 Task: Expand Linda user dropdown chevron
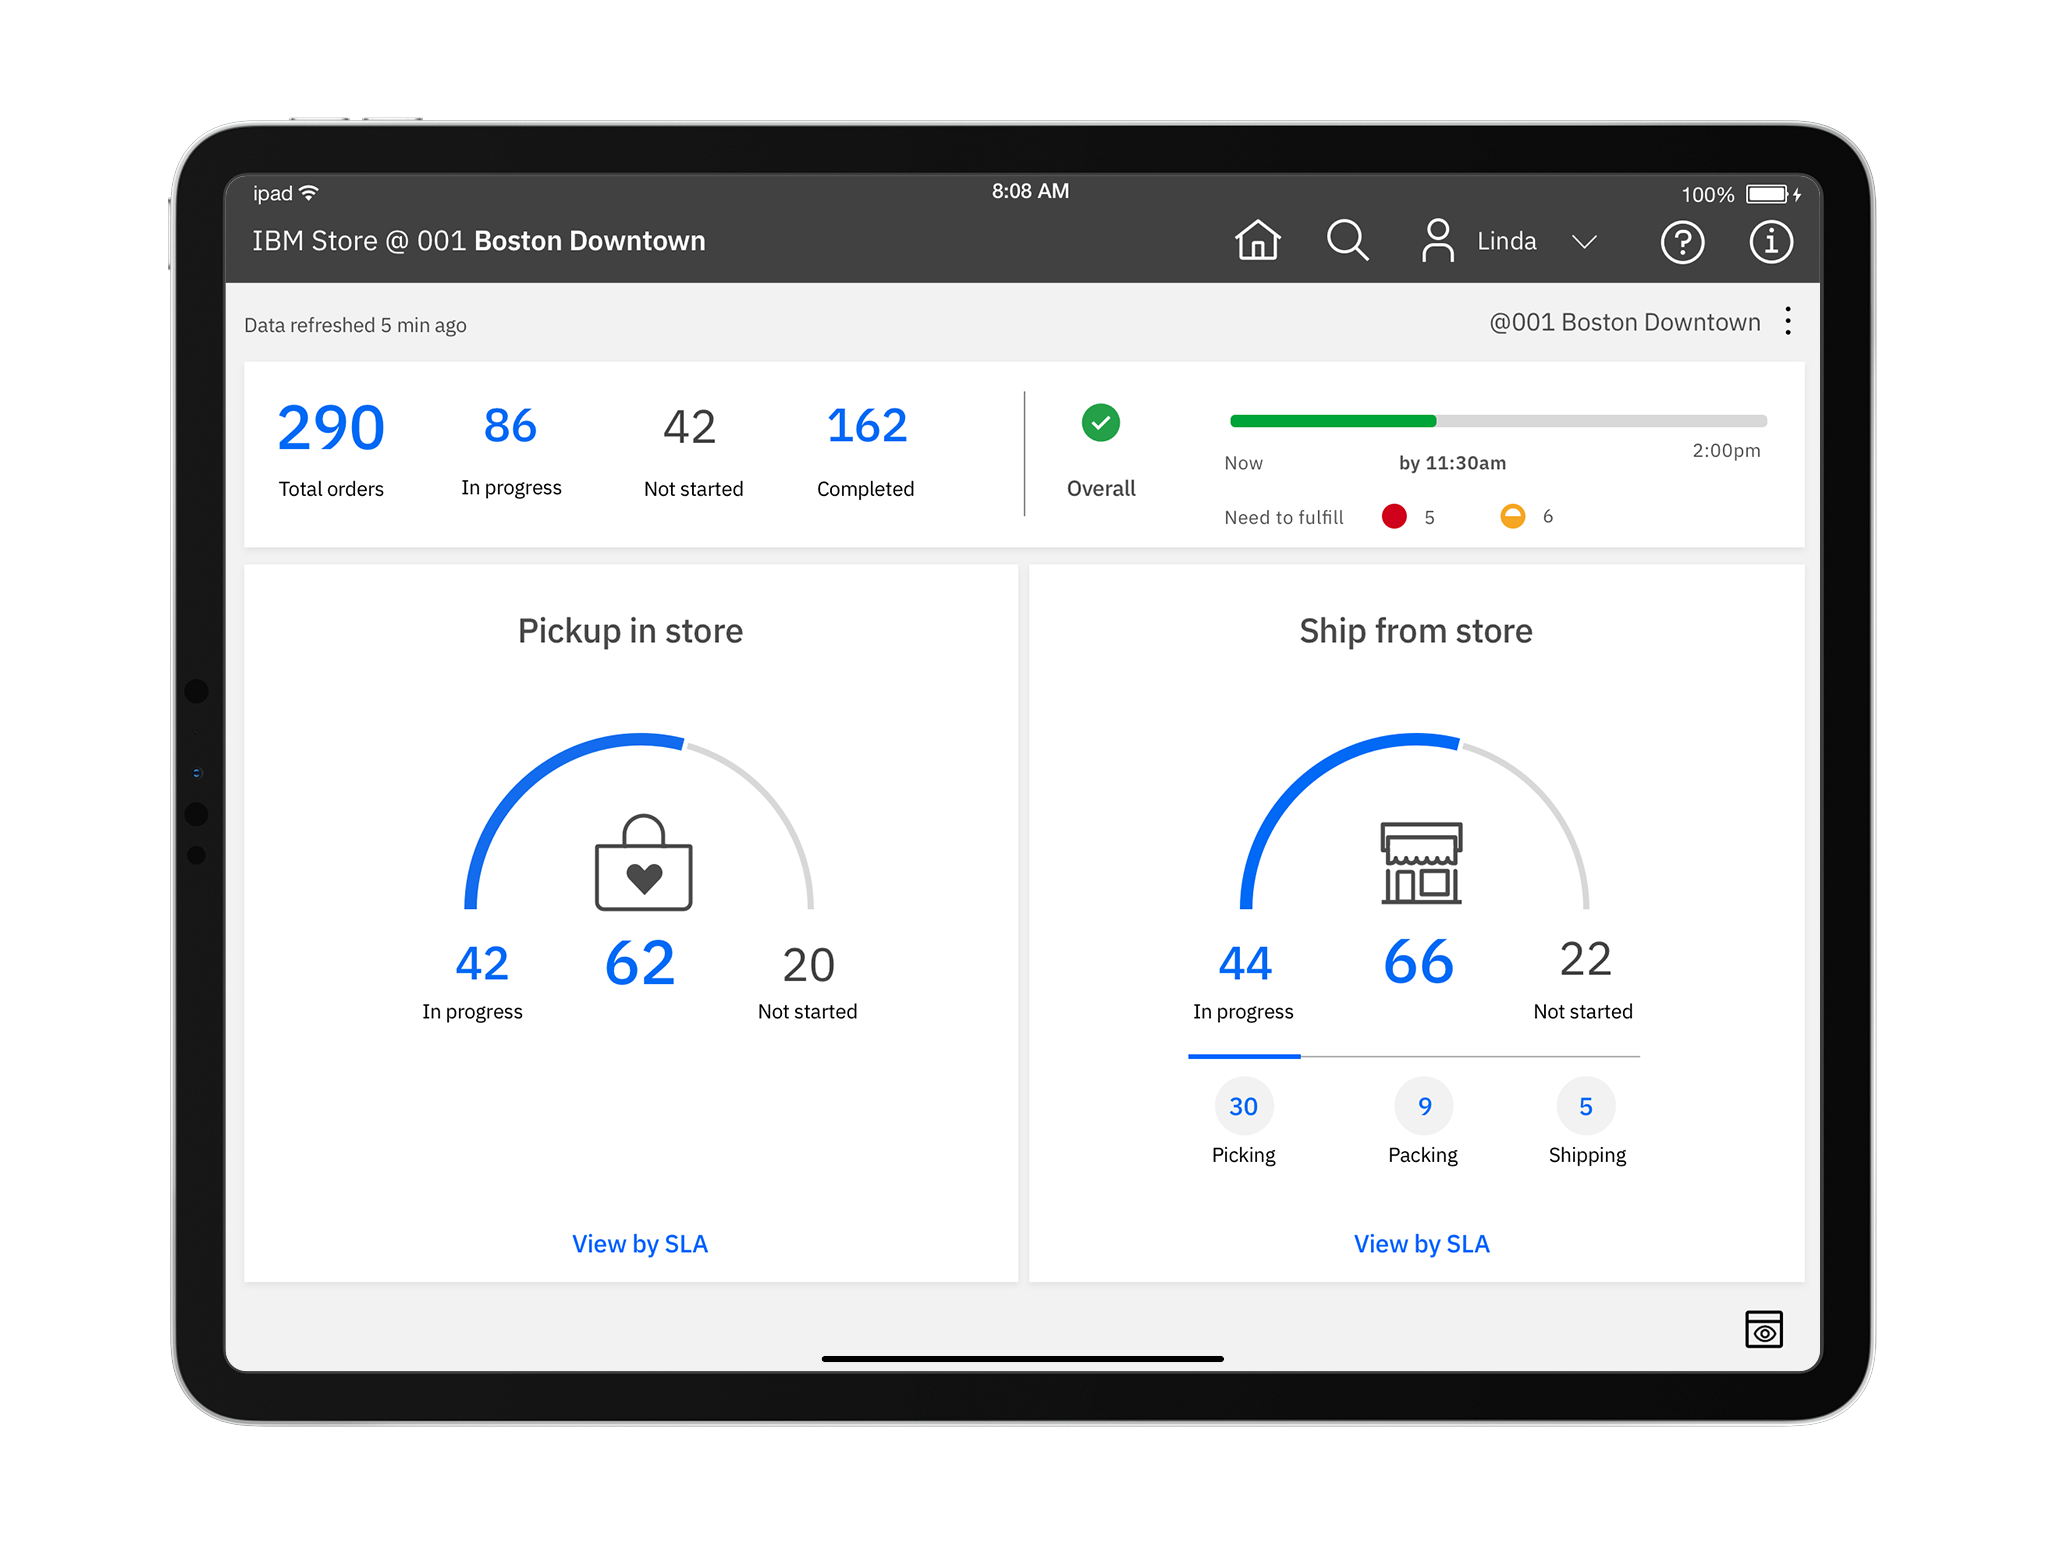(x=1584, y=242)
